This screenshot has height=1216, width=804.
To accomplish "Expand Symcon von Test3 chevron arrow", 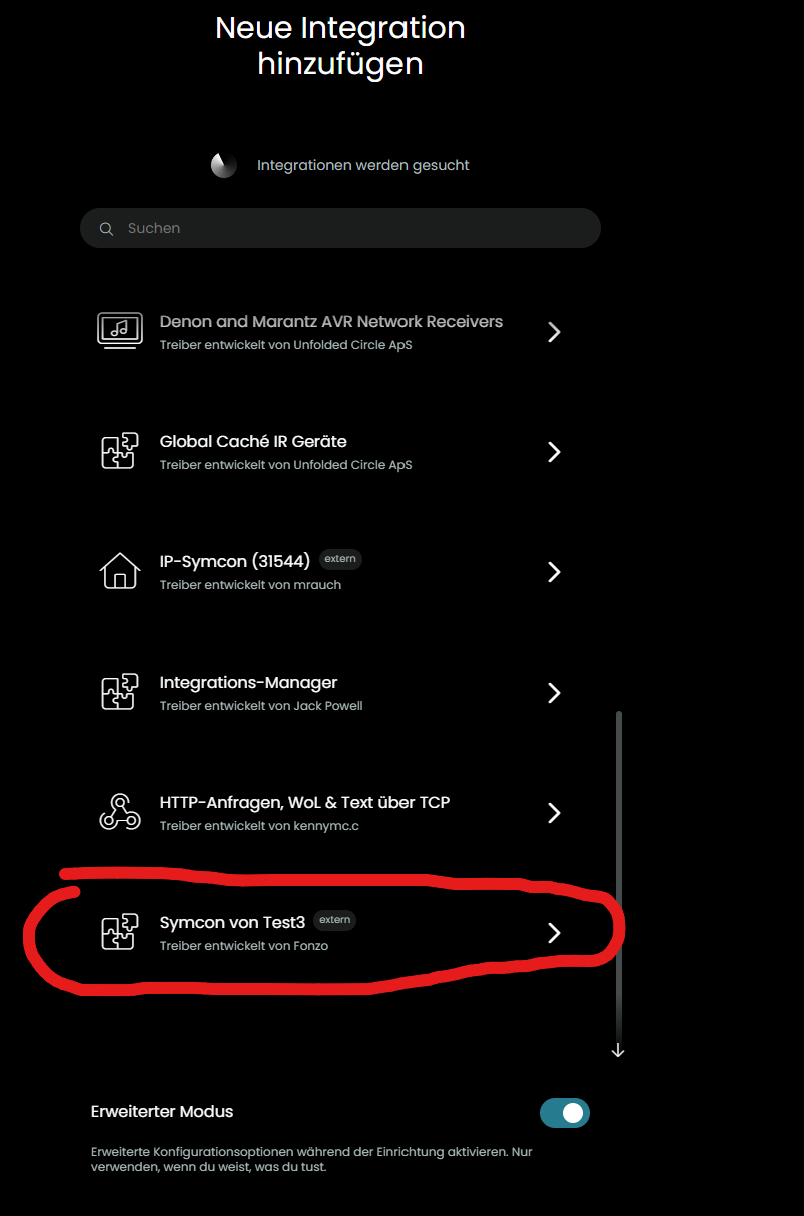I will [554, 933].
